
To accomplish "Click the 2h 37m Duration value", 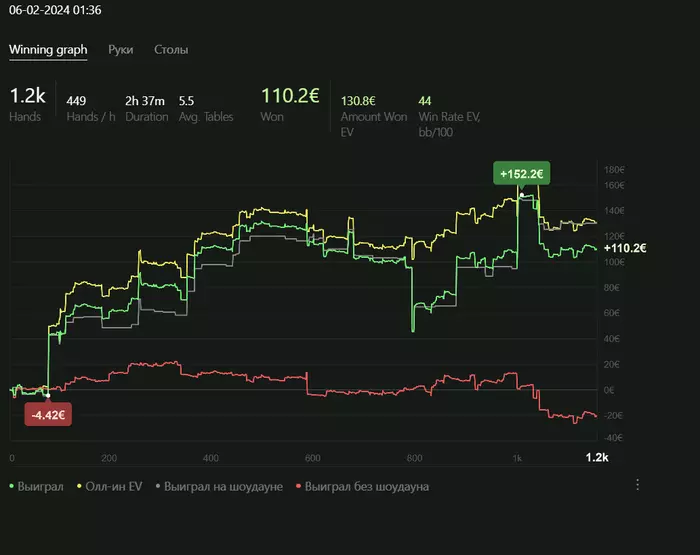I will [x=145, y=101].
